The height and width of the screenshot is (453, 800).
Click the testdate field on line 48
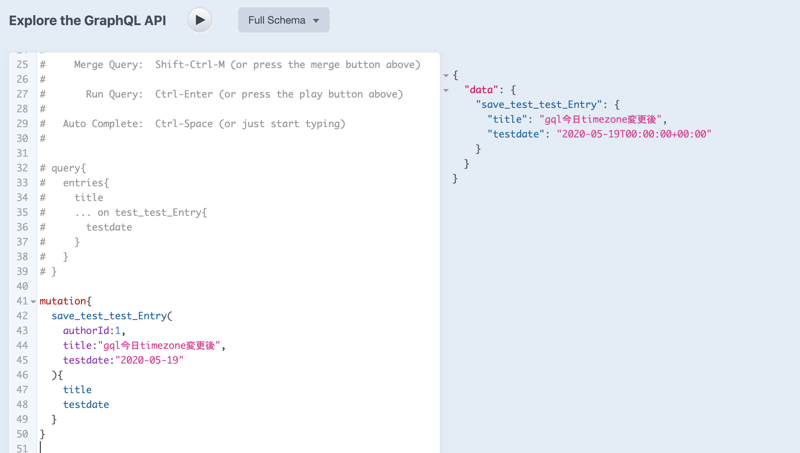[86, 405]
